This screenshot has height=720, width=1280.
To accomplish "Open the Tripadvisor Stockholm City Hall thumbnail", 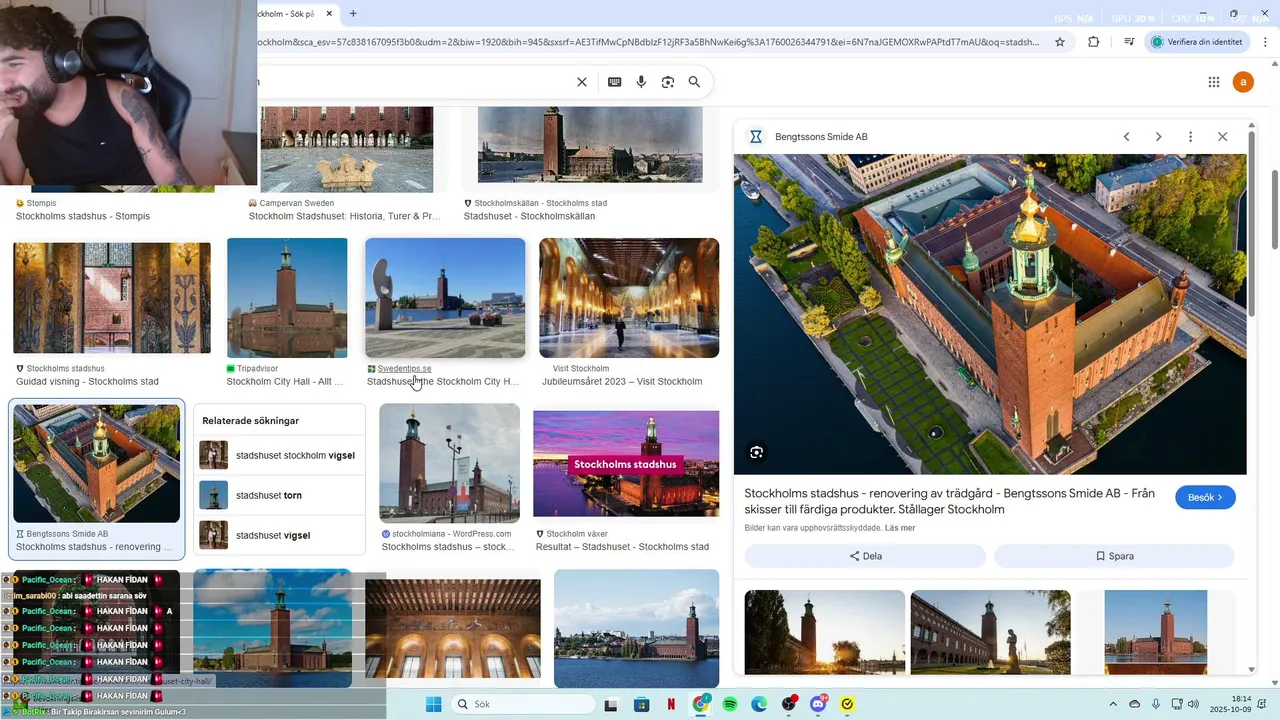I will (287, 298).
